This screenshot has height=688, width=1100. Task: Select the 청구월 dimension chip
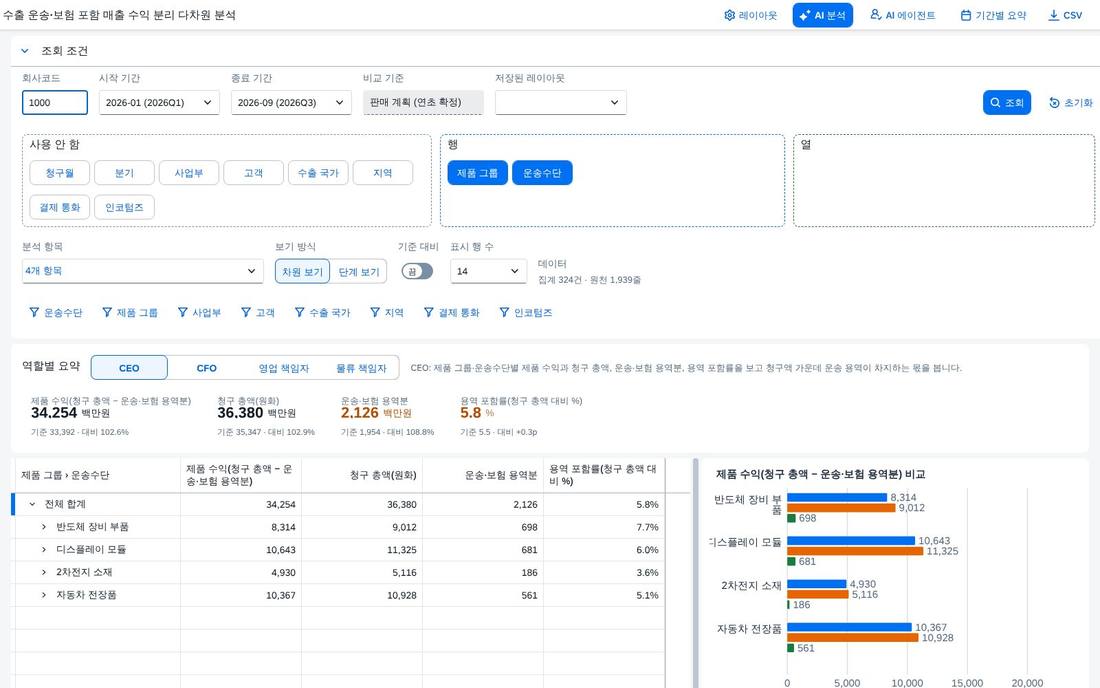[x=60, y=173]
